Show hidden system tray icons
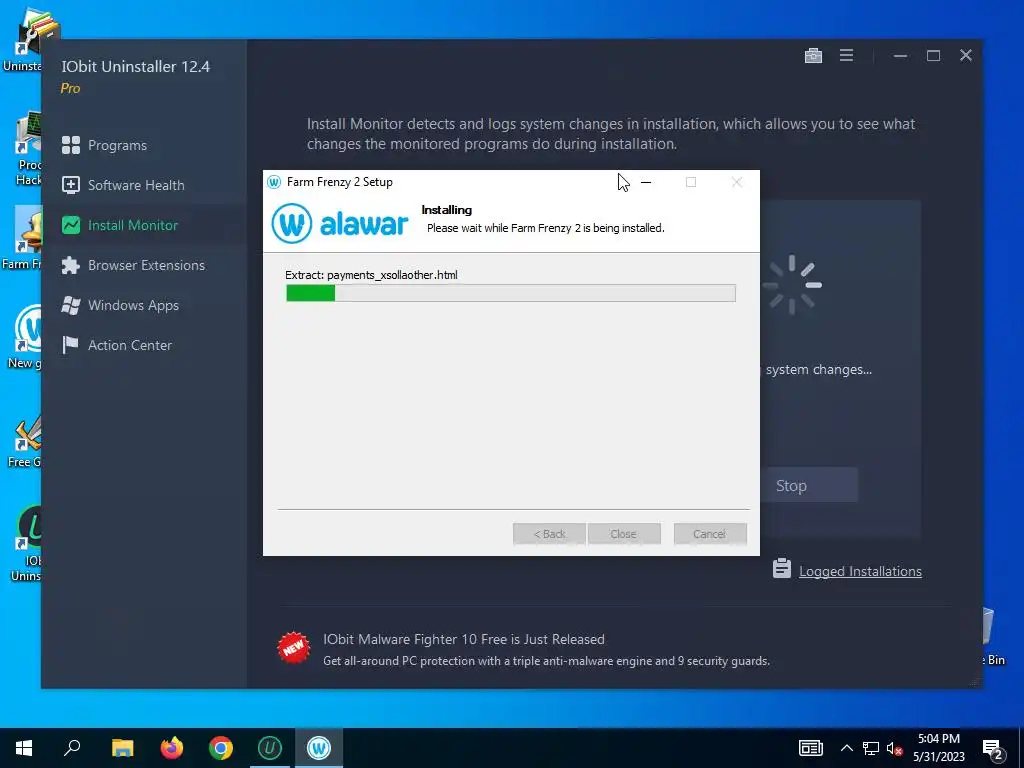1024x768 pixels. 846,748
